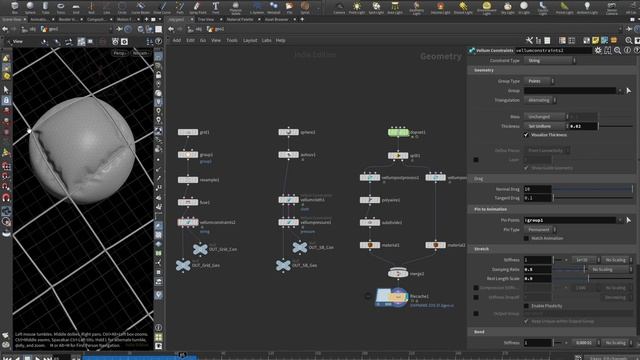Click the parameter panel search magnifier icon
Viewport: 640px width, 360px height.
pyautogui.click(x=618, y=50)
